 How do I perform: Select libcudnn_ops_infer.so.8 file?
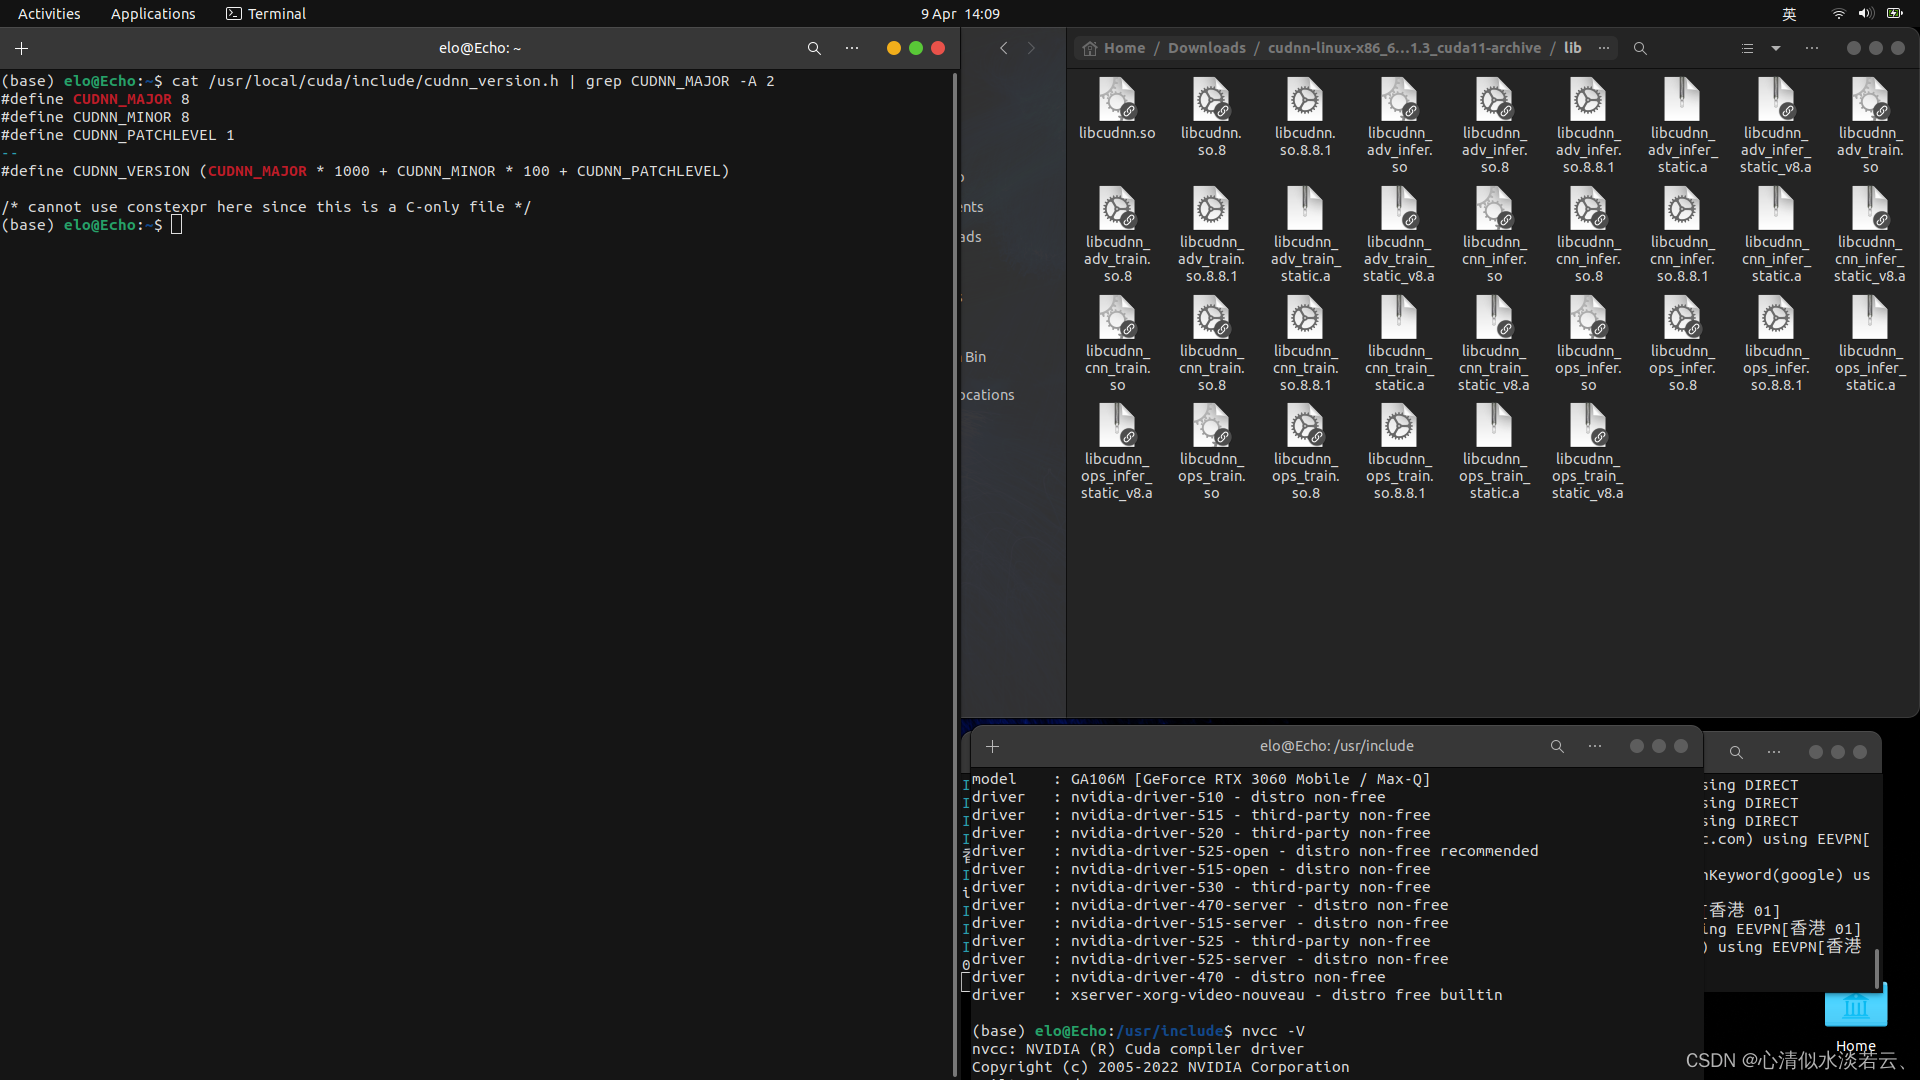coord(1682,344)
